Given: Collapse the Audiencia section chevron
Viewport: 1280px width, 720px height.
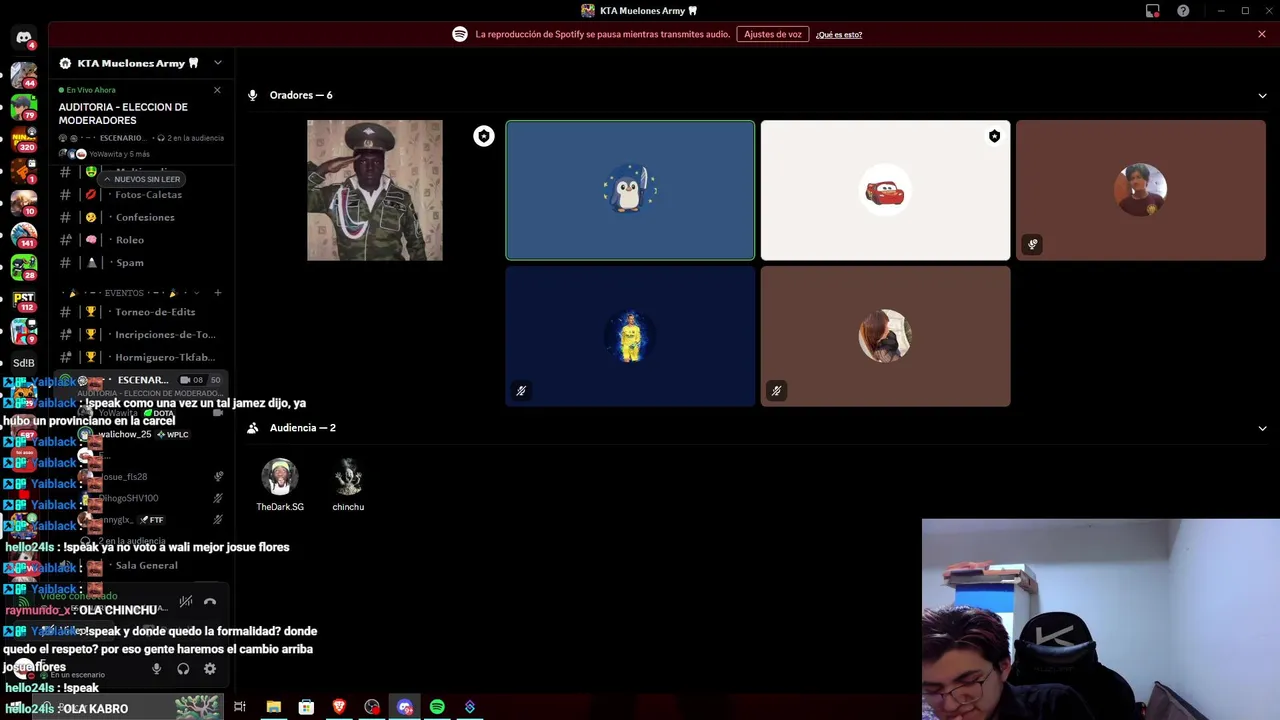Looking at the screenshot, I should (x=1262, y=428).
